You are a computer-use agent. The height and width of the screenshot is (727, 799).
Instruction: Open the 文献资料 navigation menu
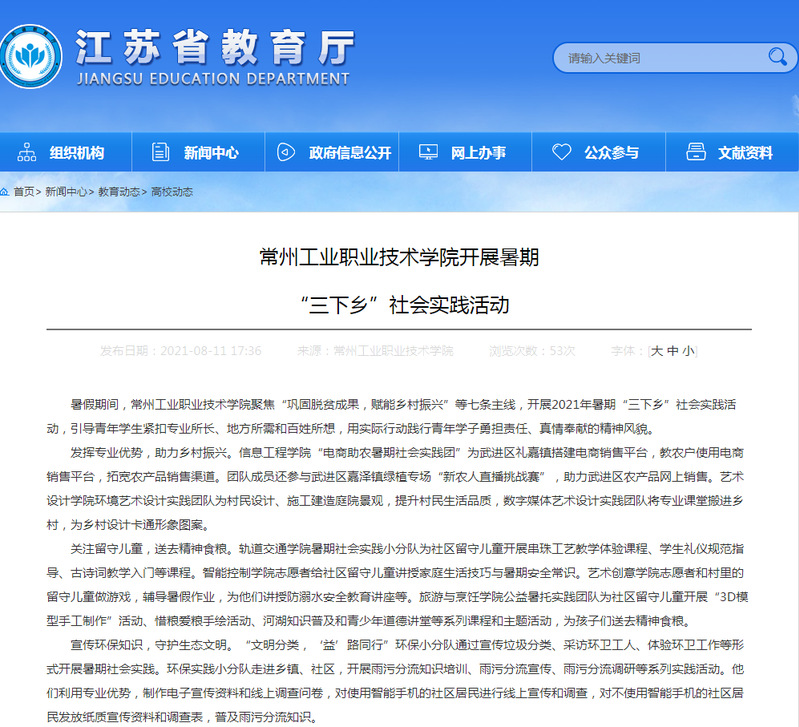click(x=744, y=153)
